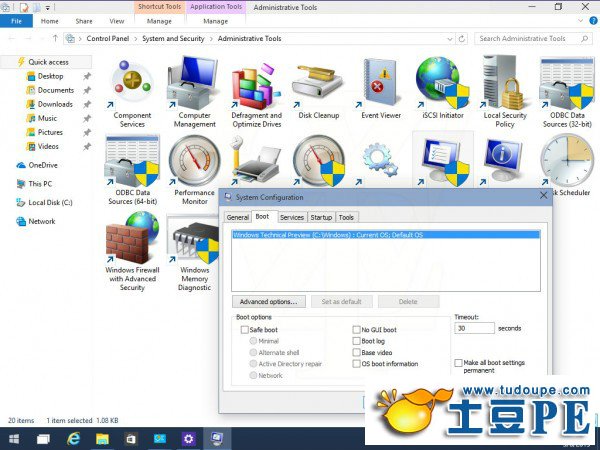Select Downloads in Quick access
Screen dimensions: 600x450
tap(55, 104)
